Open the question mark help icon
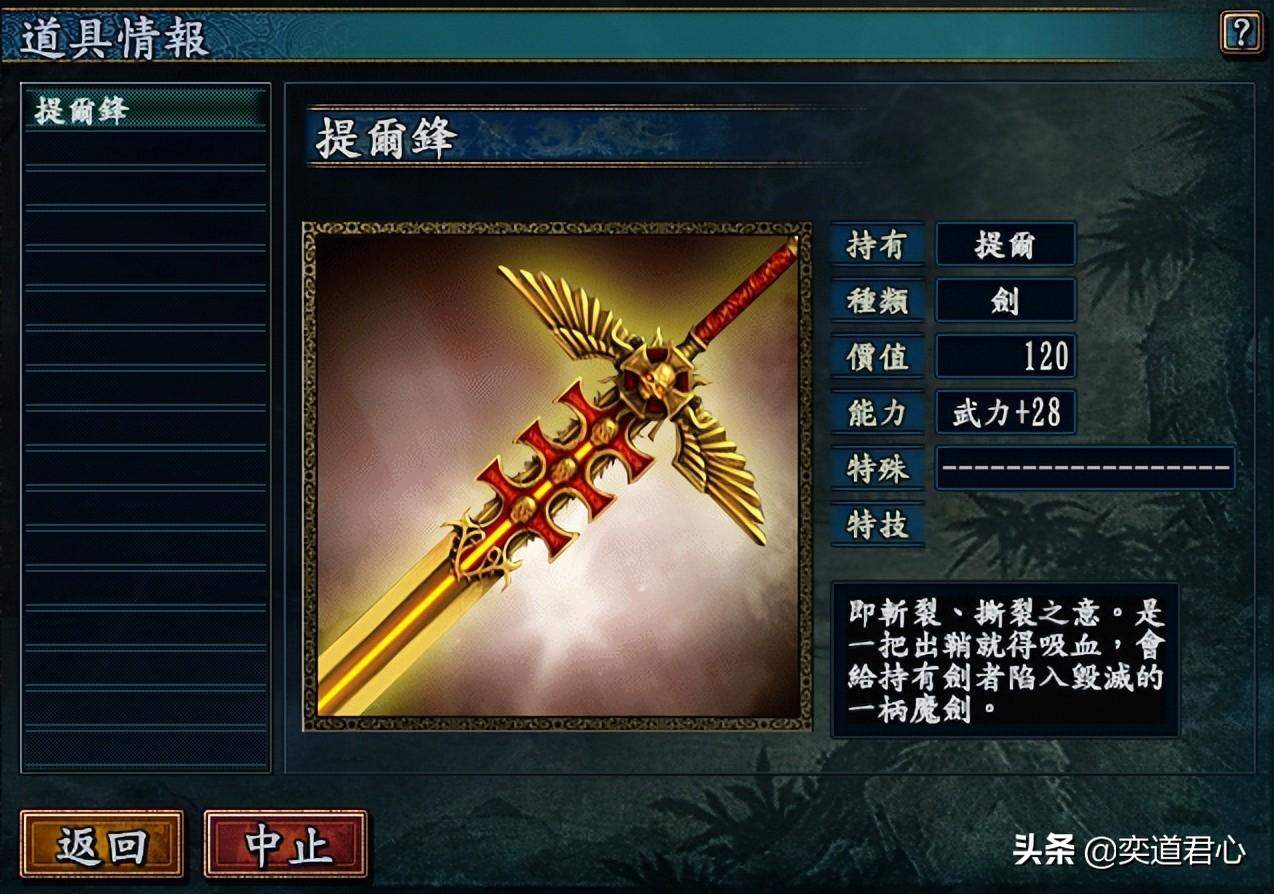This screenshot has height=894, width=1274. (x=1240, y=33)
